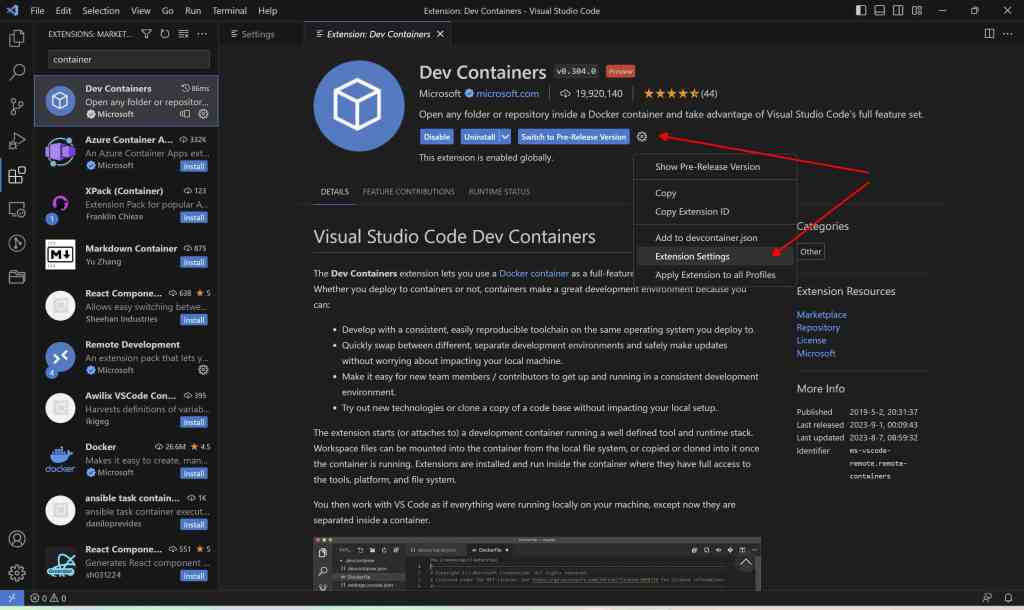Open the Manage gear in activity bar
The image size is (1024, 610).
click(x=17, y=573)
